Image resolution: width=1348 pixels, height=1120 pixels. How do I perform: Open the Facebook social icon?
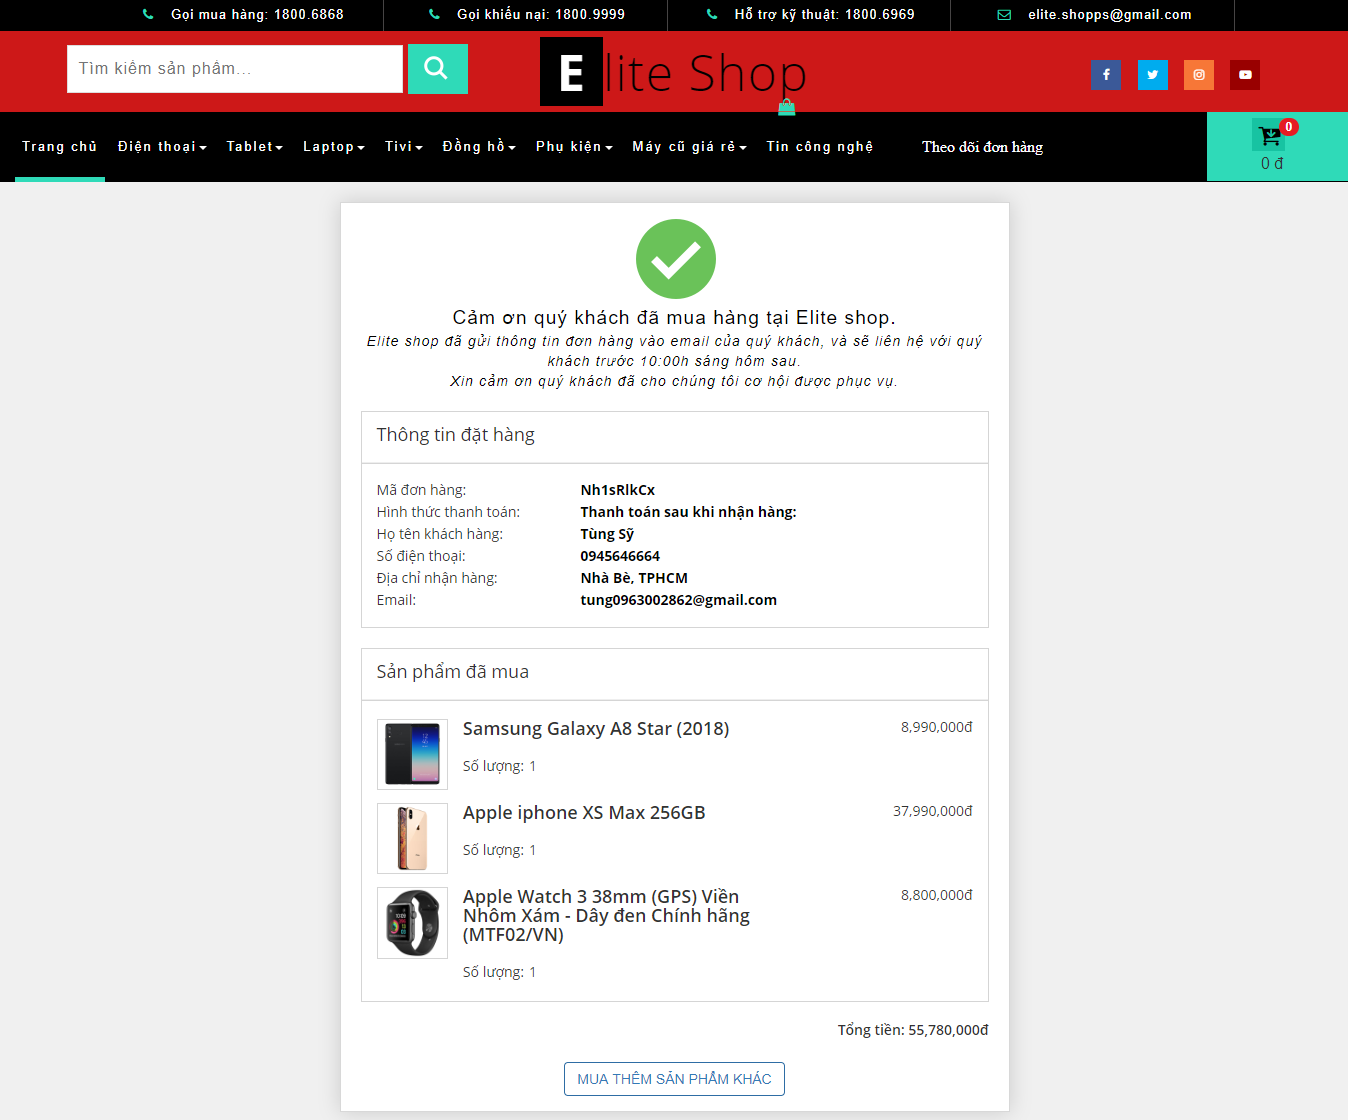coord(1106,75)
